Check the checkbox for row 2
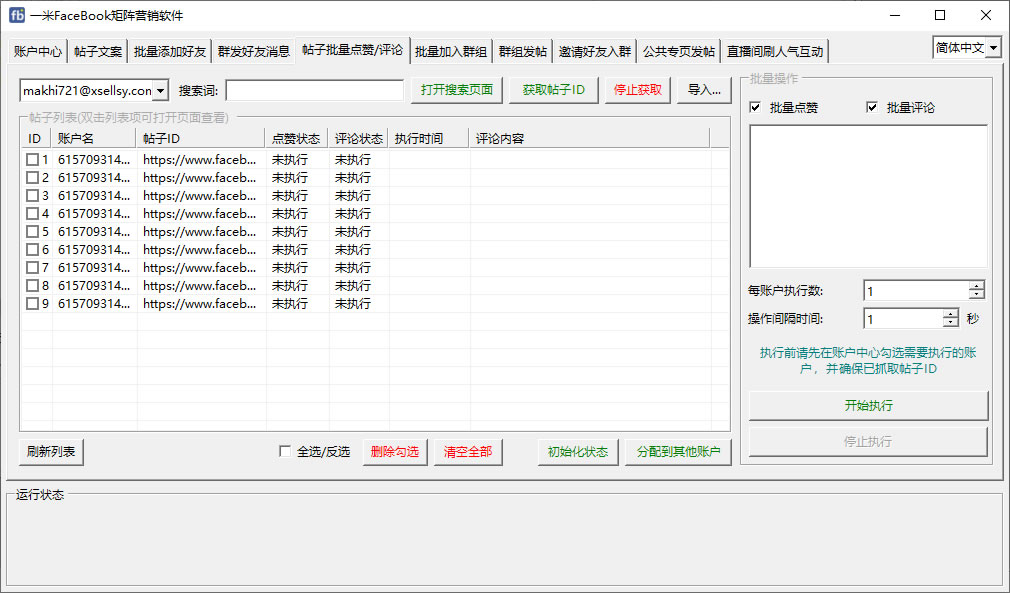1010x593 pixels. tap(32, 178)
